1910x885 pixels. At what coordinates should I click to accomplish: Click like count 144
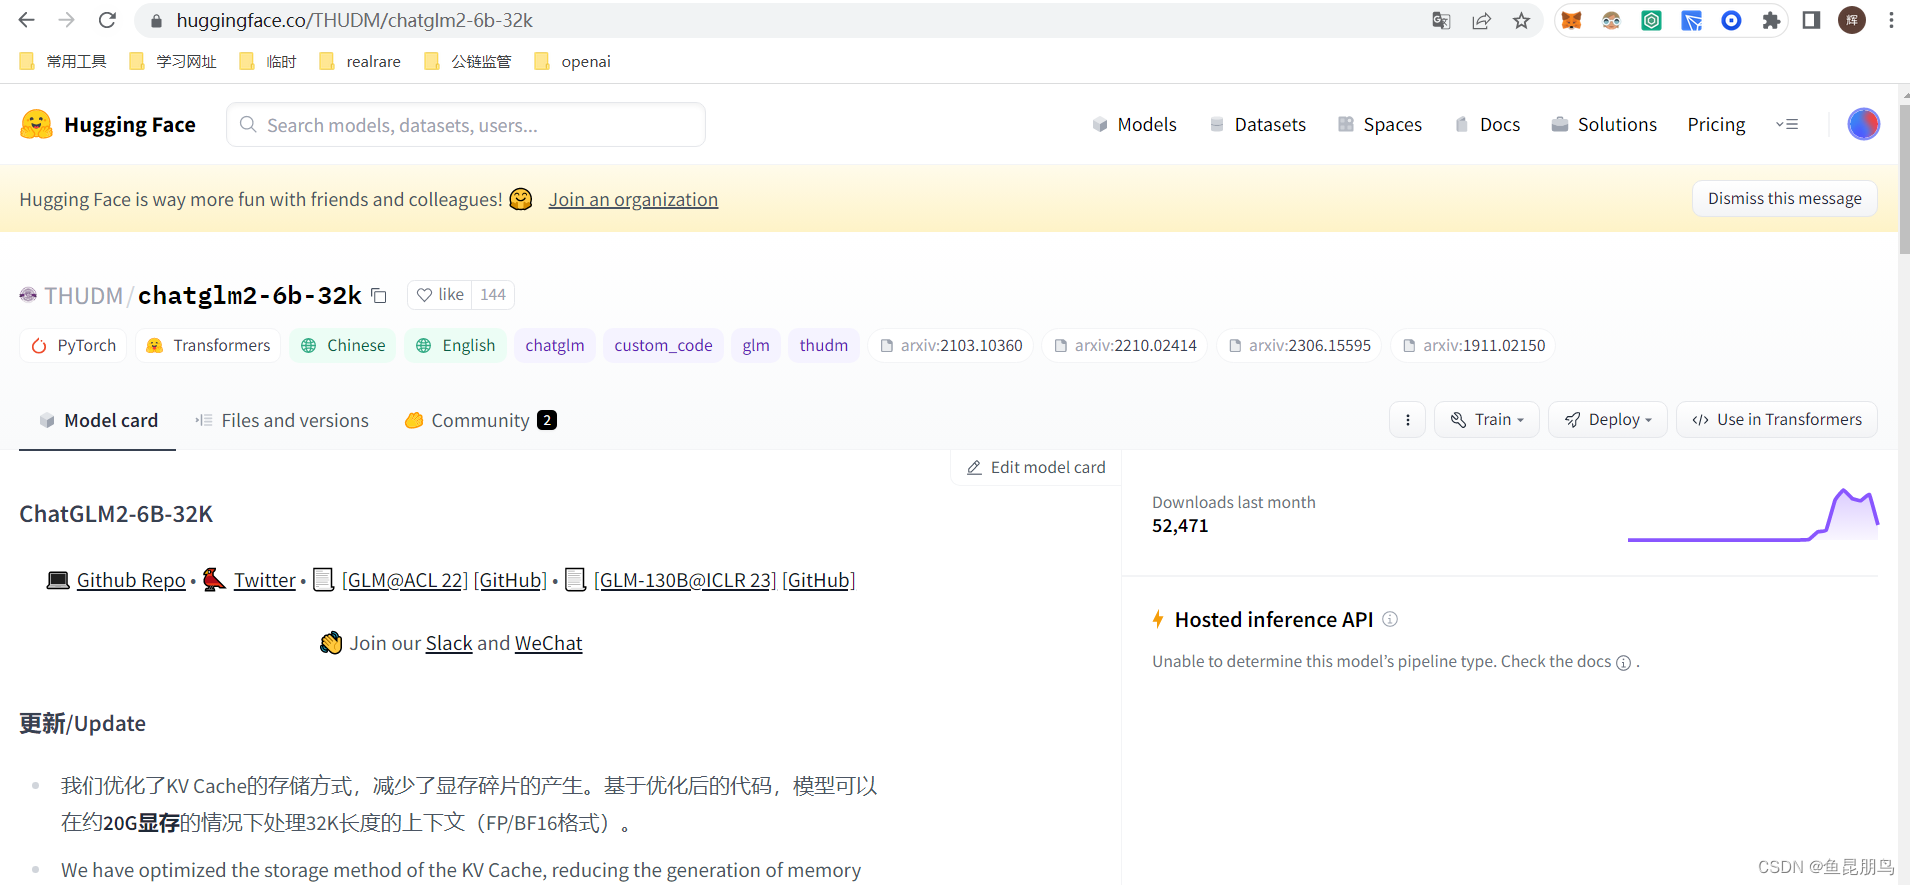tap(493, 295)
